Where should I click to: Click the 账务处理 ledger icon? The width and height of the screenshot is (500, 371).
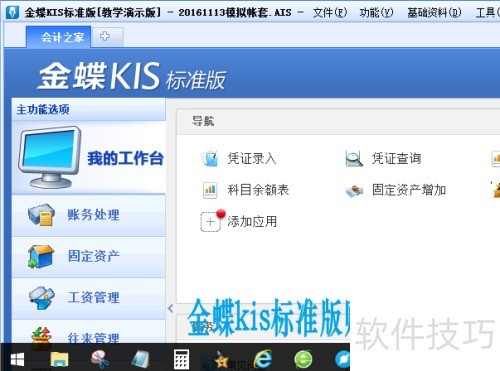(41, 215)
